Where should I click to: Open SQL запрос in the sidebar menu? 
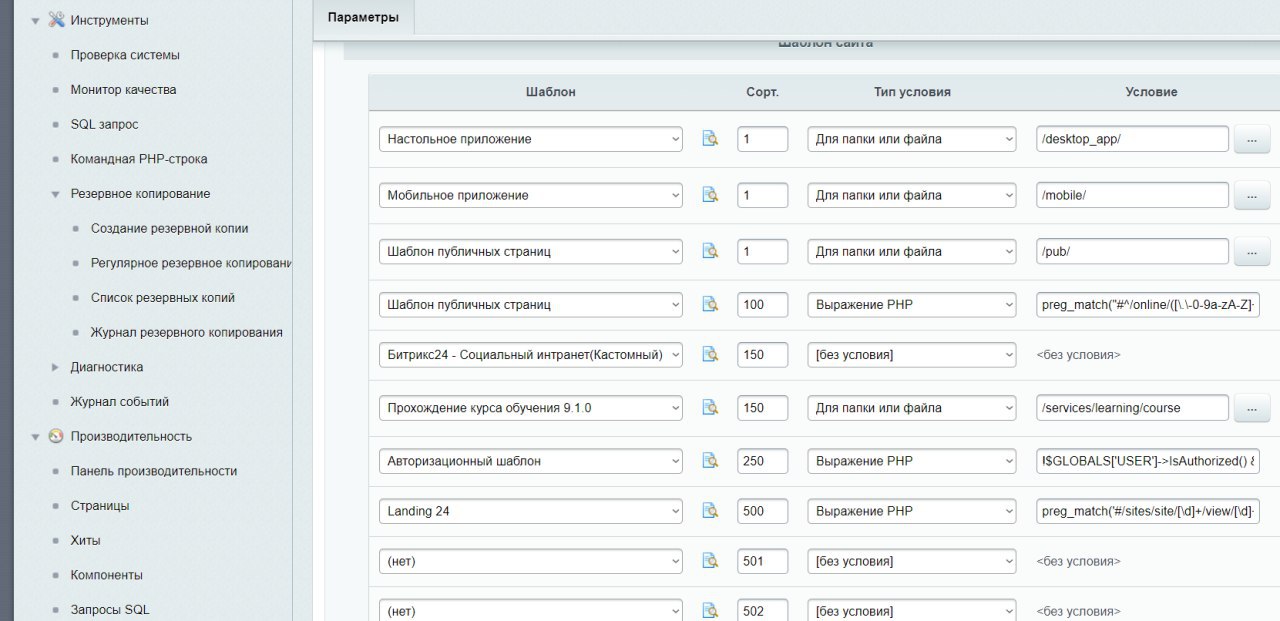click(104, 124)
